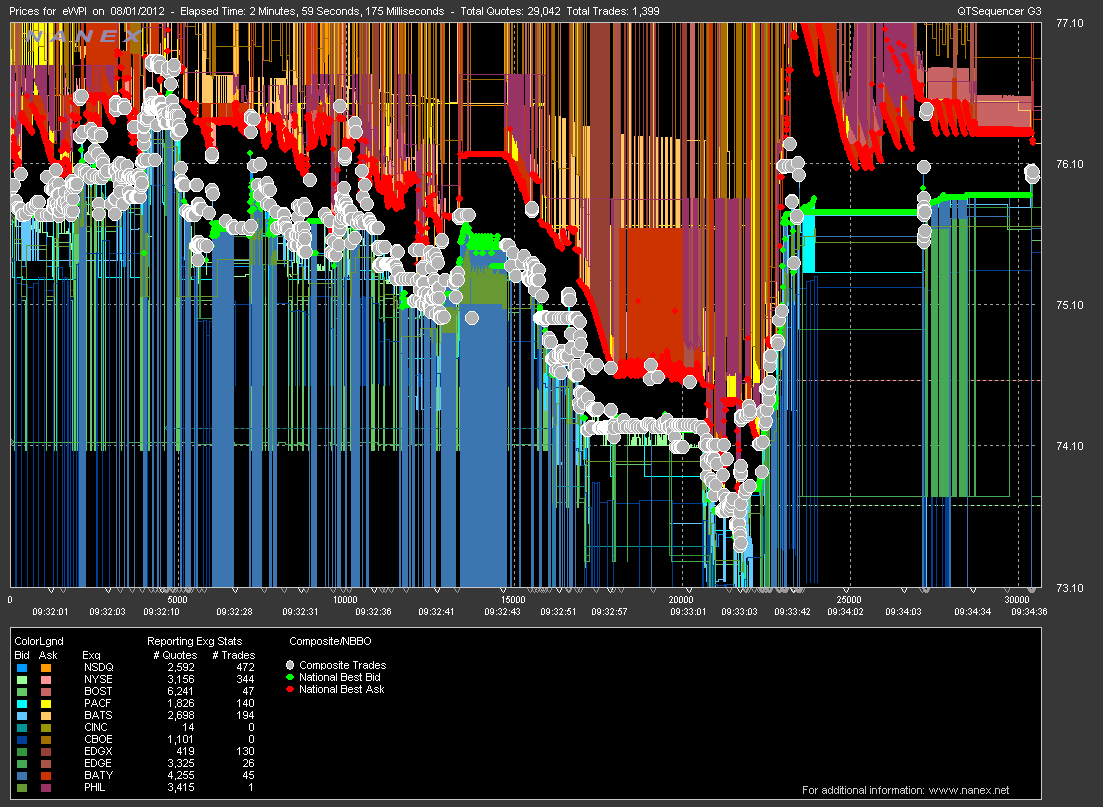
Task: Select the NSDQ exchange name
Action: click(x=98, y=668)
